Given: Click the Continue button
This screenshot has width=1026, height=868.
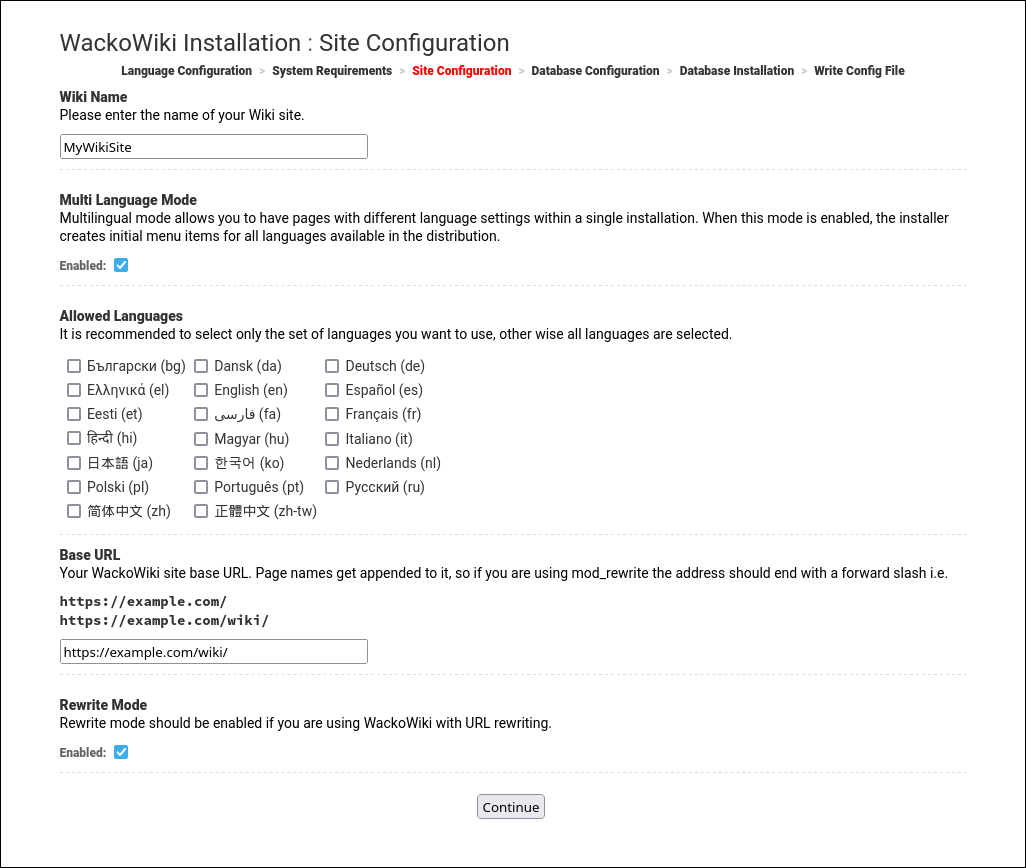Looking at the screenshot, I should (x=510, y=806).
